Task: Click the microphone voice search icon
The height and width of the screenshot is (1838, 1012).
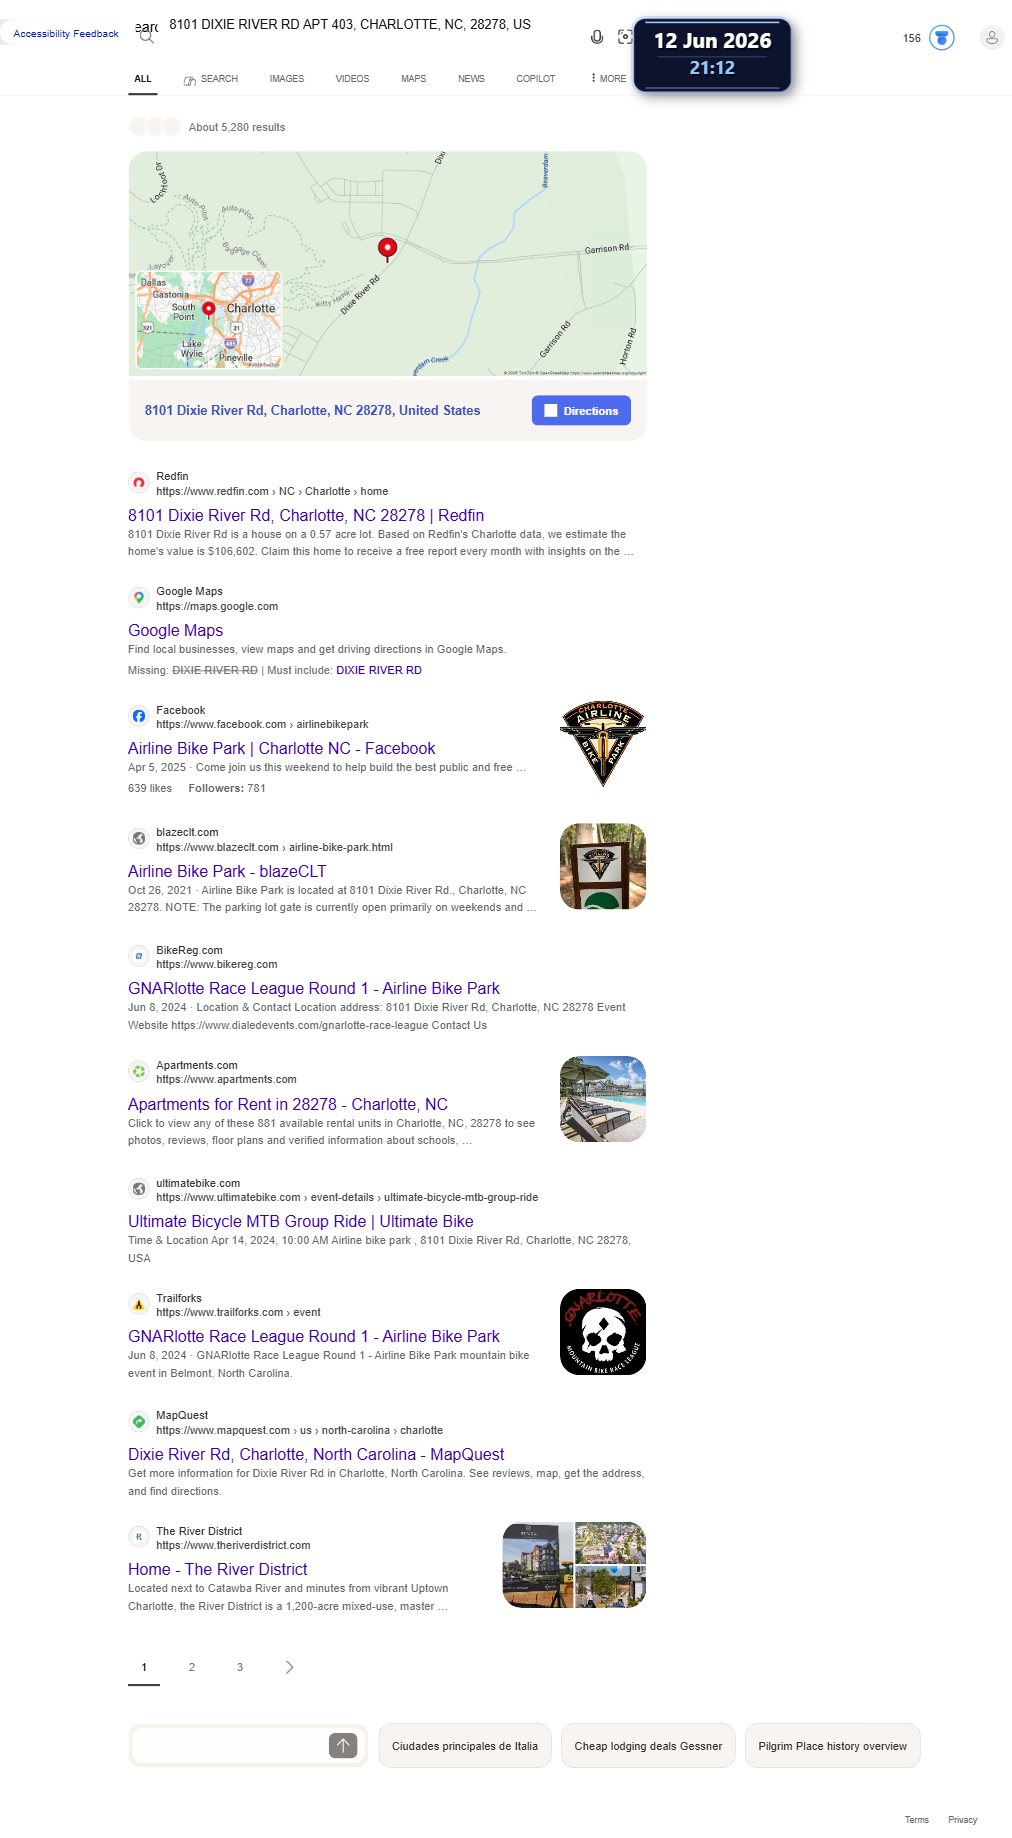Action: [x=597, y=37]
